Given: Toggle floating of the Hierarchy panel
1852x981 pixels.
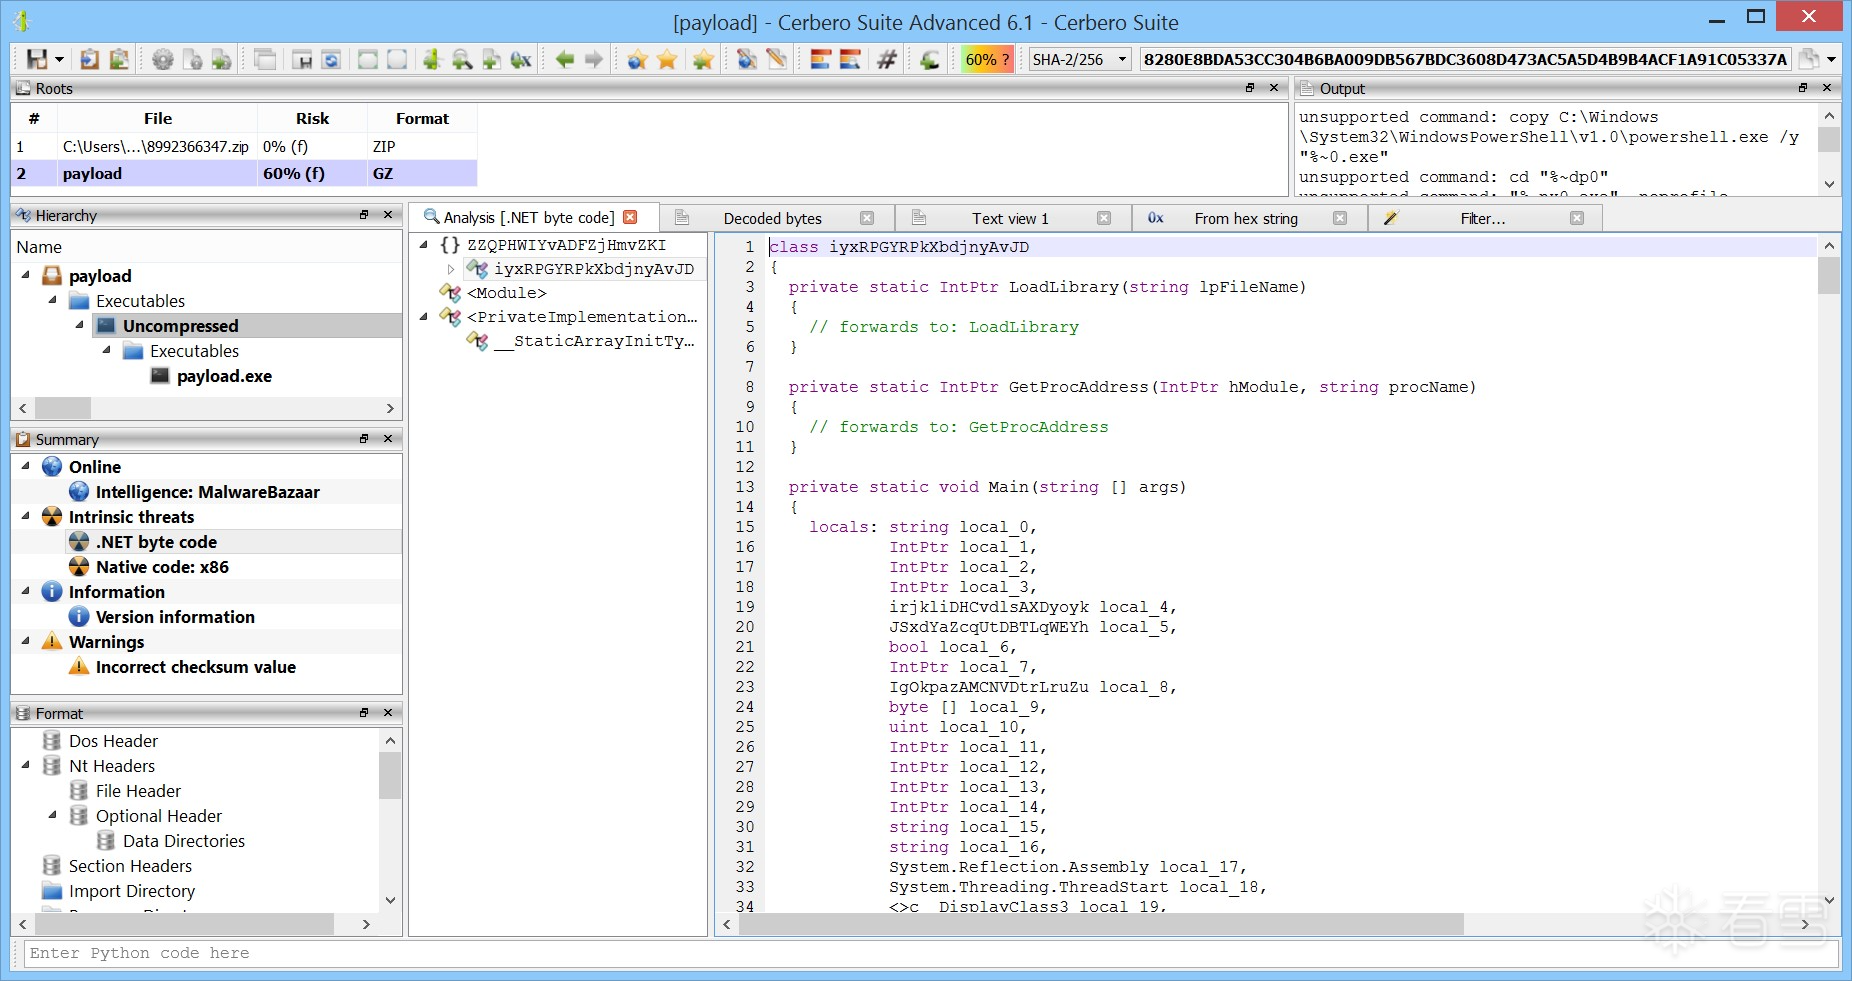Looking at the screenshot, I should [364, 215].
